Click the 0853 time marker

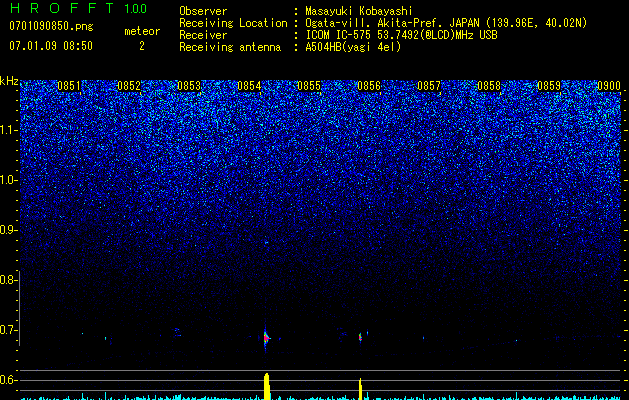click(189, 86)
